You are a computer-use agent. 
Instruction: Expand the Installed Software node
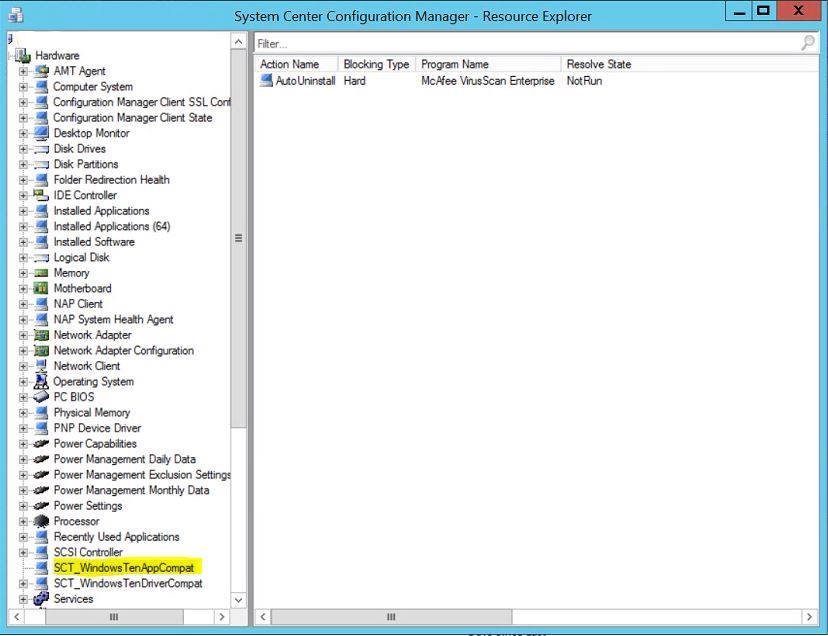(23, 242)
